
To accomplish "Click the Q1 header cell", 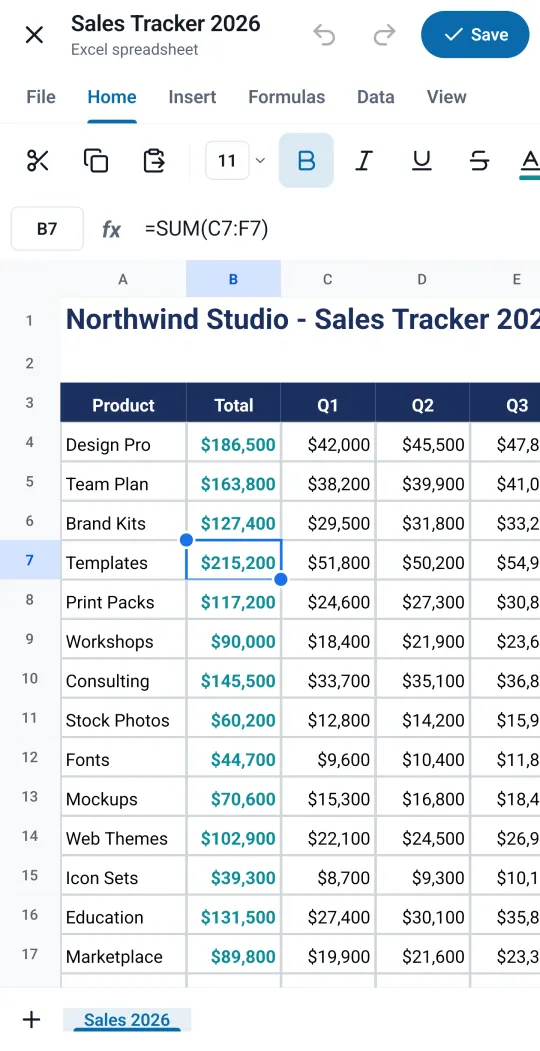I will coord(328,405).
